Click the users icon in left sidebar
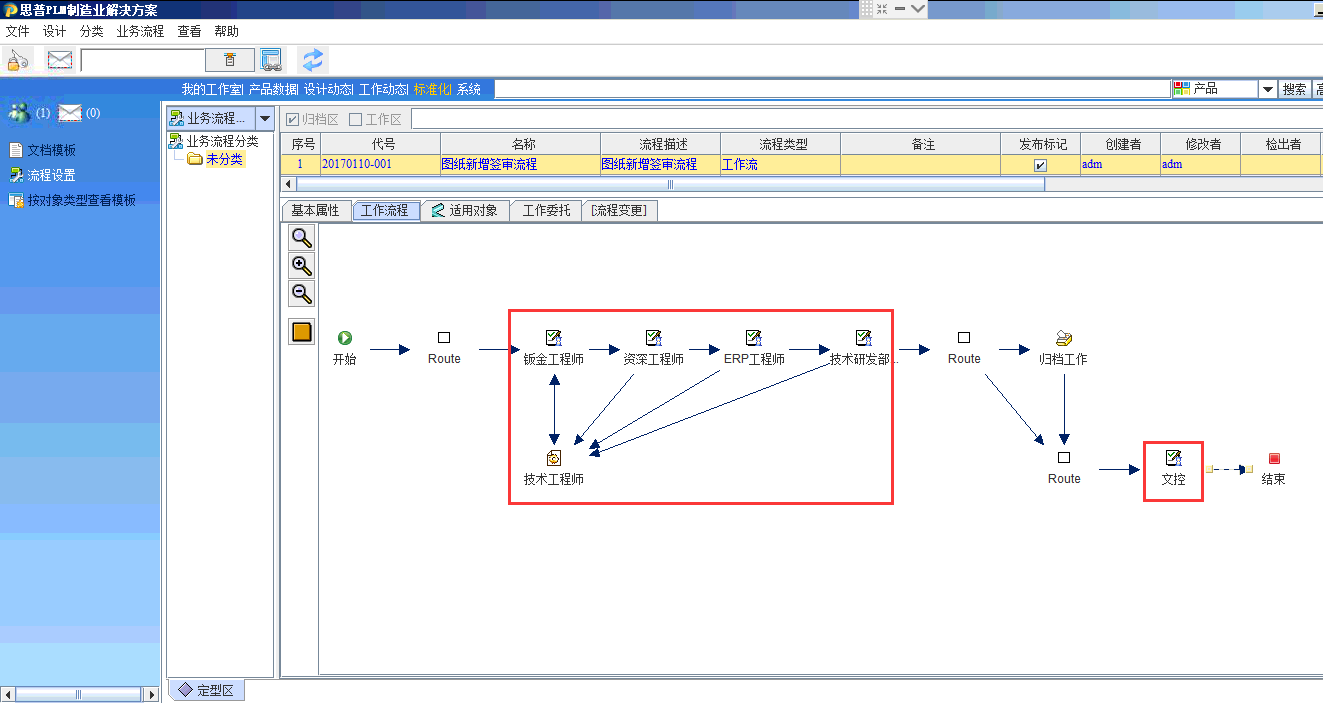 point(20,113)
